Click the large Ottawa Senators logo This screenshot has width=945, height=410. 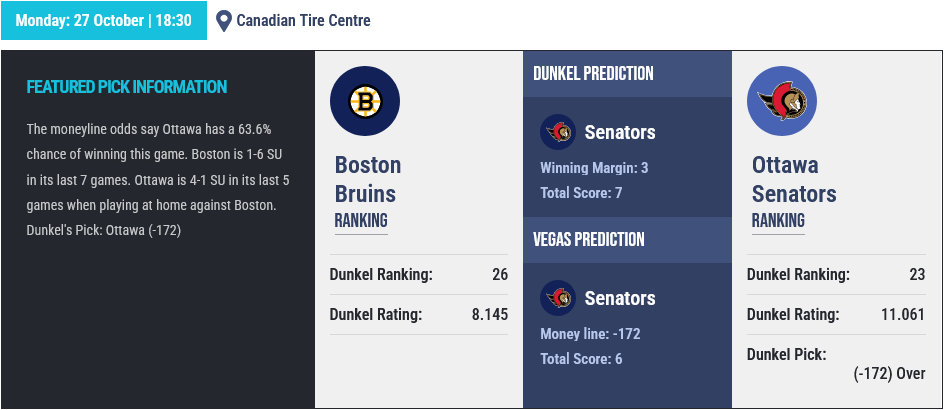point(782,101)
